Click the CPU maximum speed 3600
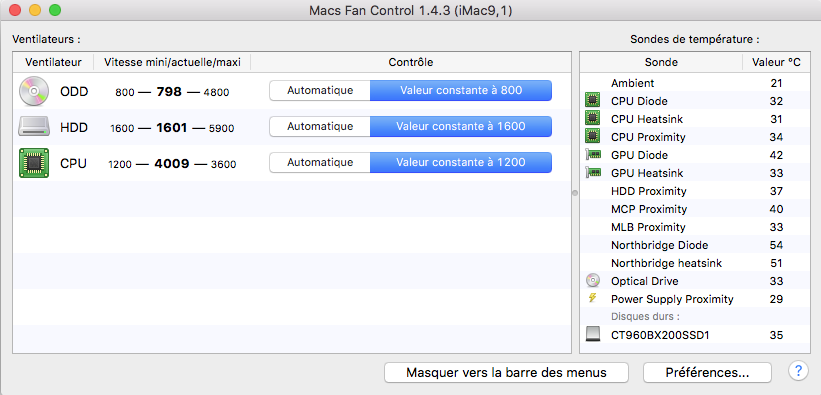Viewport: 821px width, 395px height. 223,164
